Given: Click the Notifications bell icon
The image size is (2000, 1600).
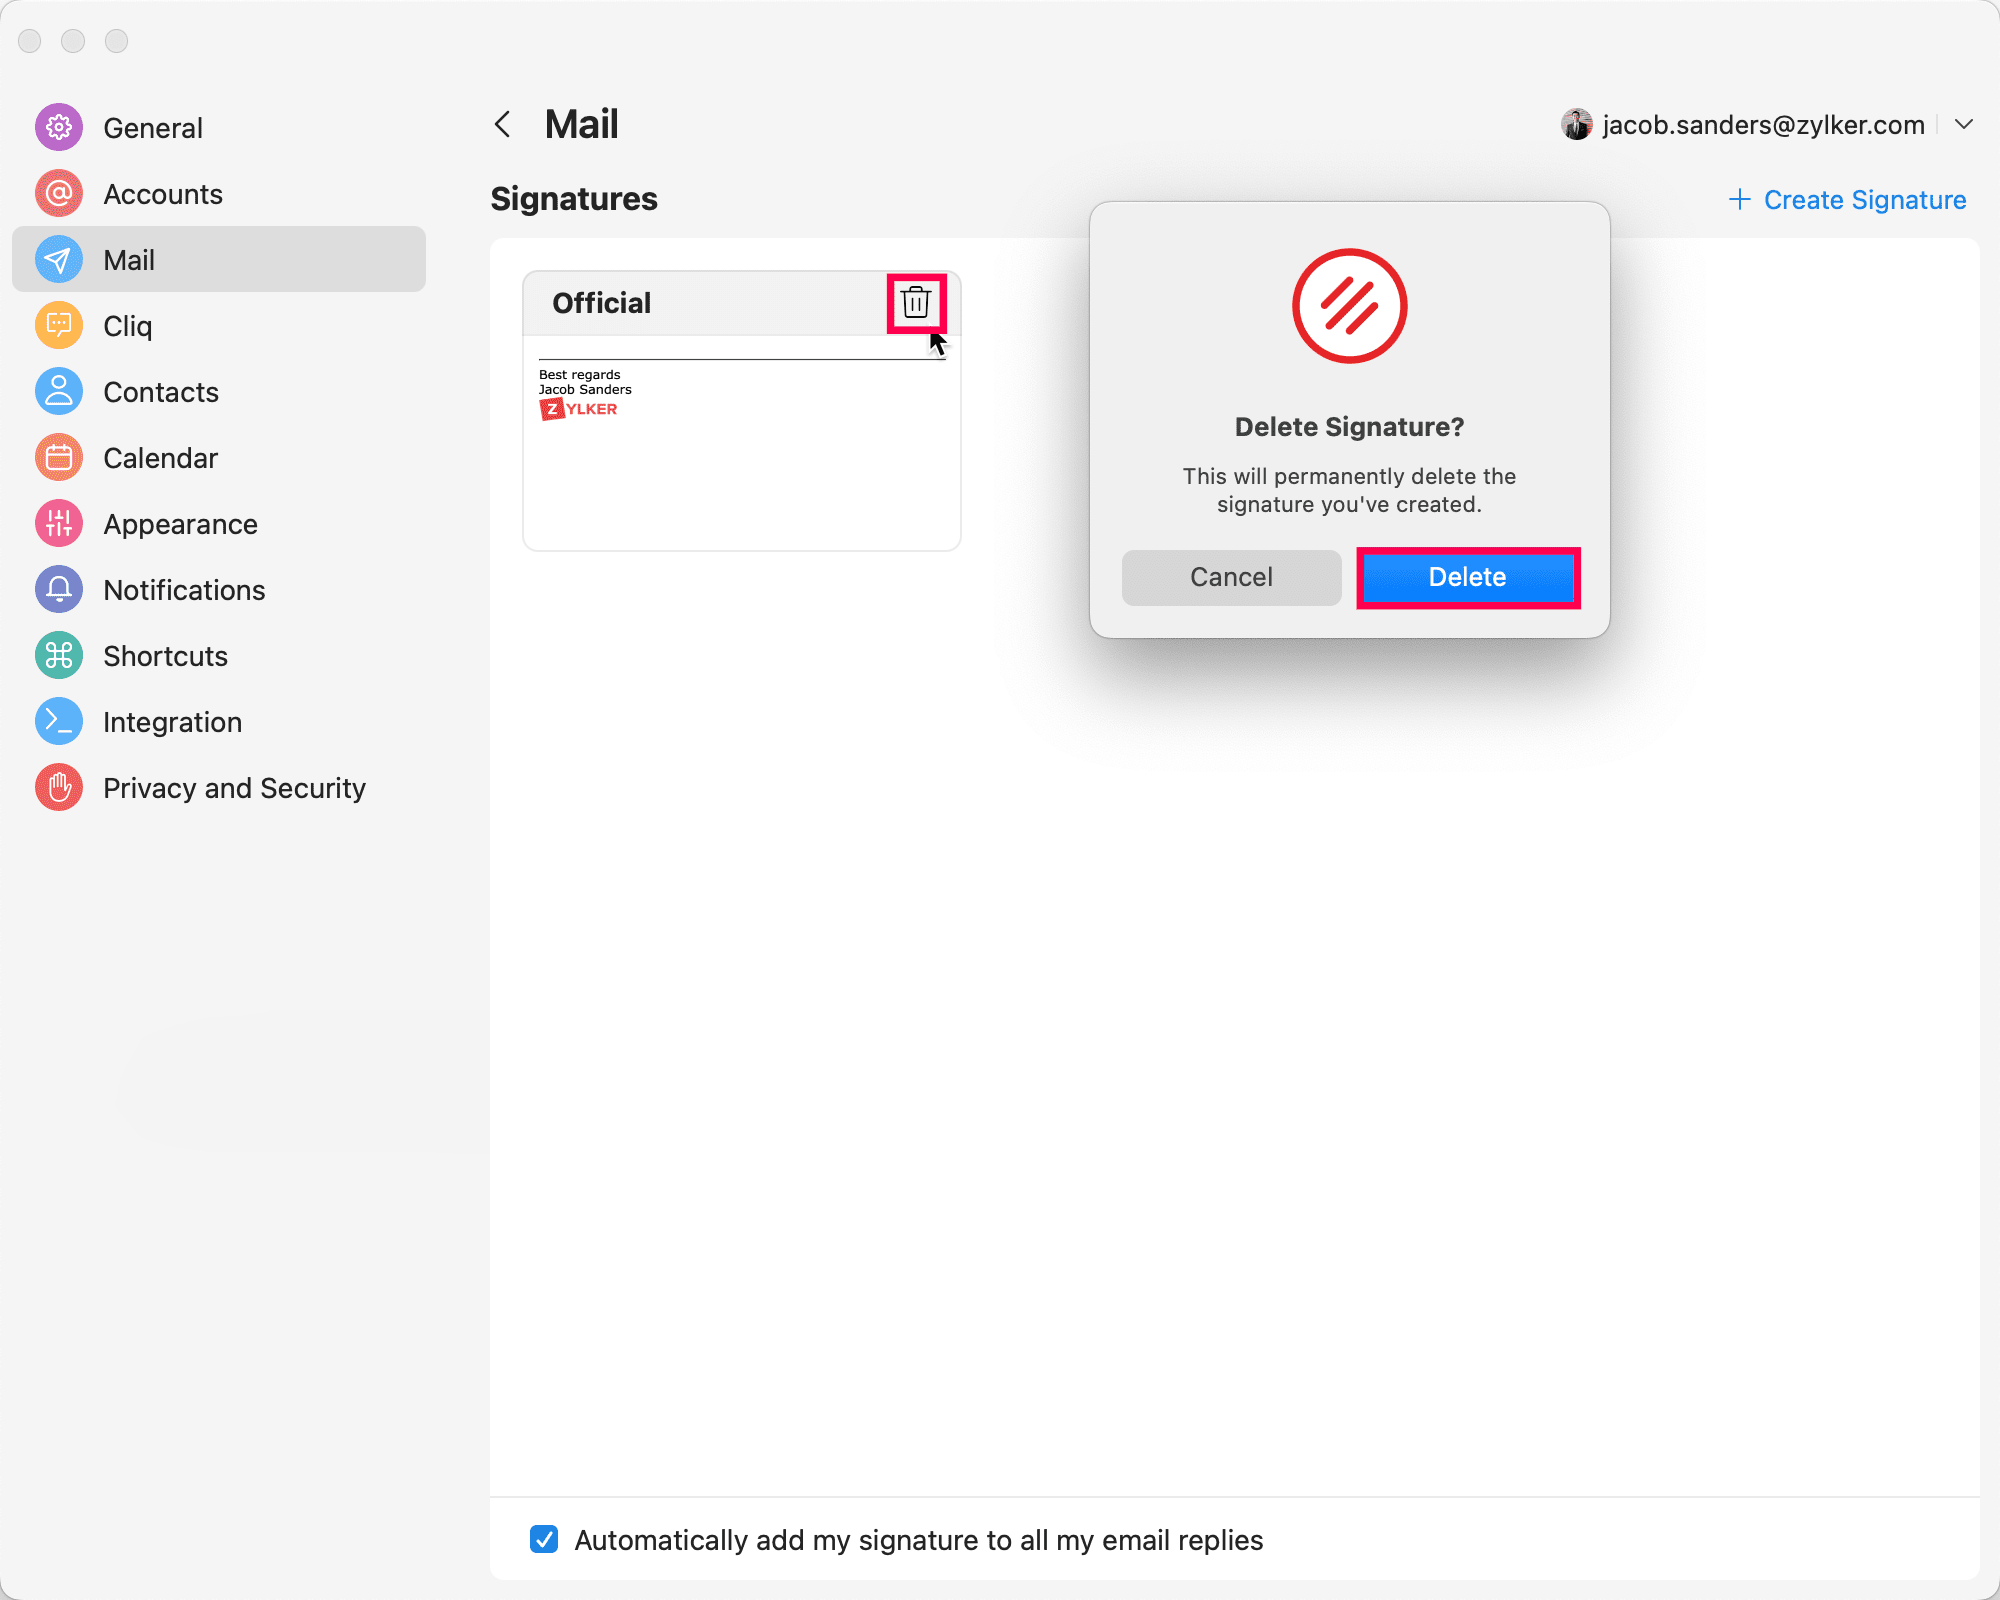Looking at the screenshot, I should coord(59,590).
